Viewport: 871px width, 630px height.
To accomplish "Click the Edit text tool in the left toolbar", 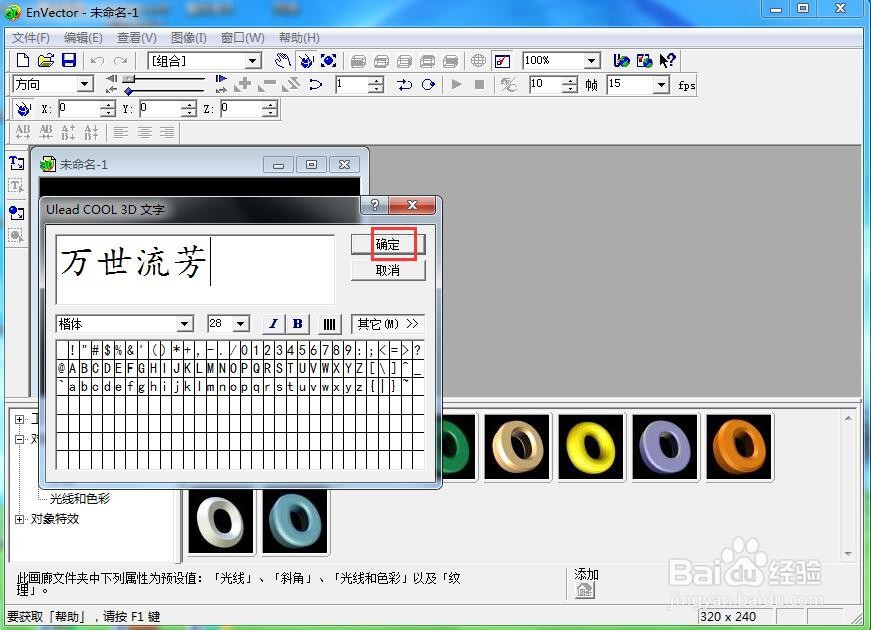I will 17,186.
